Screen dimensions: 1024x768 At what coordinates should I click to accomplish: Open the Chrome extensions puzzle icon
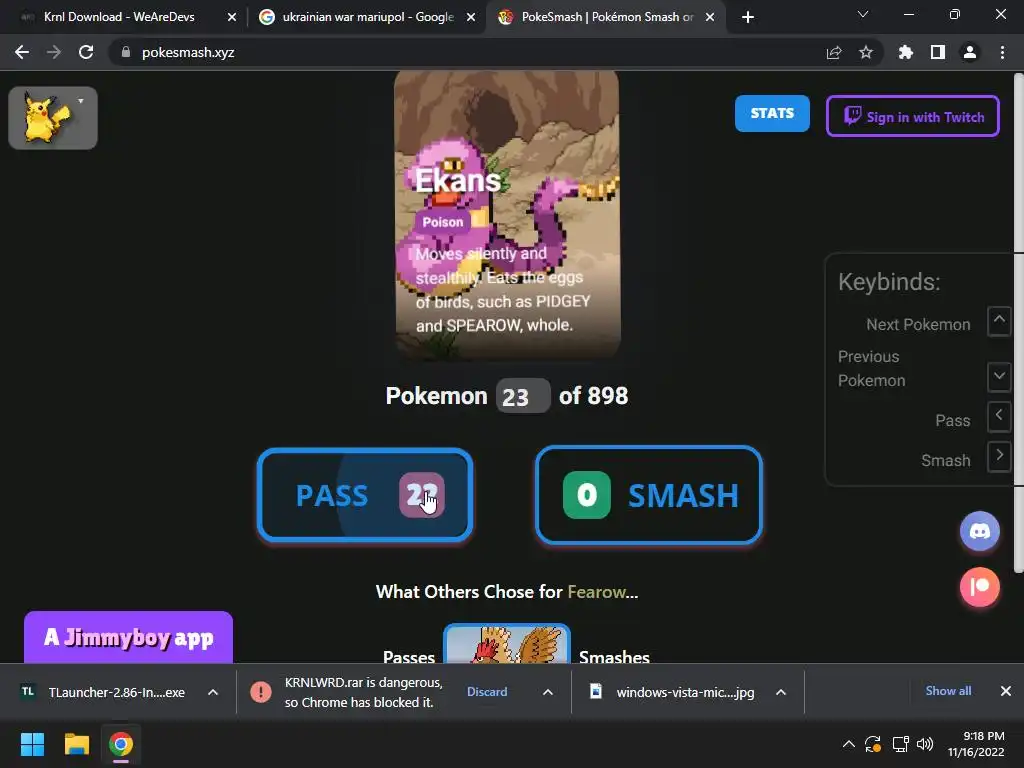pyautogui.click(x=906, y=52)
